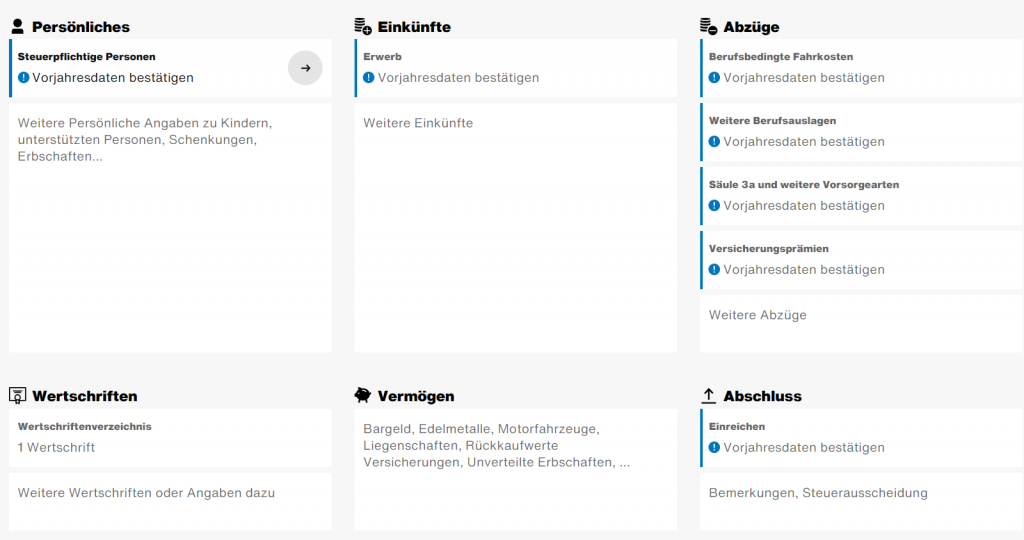The height and width of the screenshot is (540, 1024).
Task: Select Weitere Abzüge
Action: tap(861, 324)
